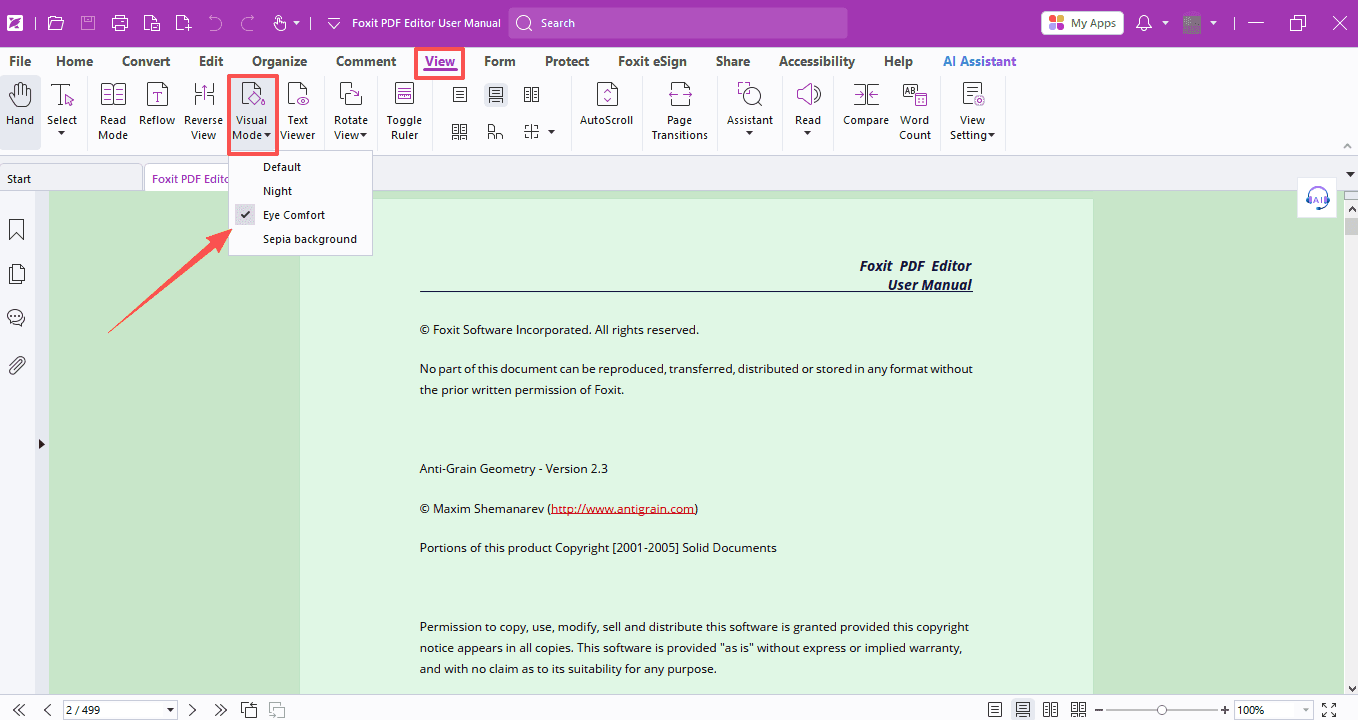Expand the left navigation panel arrow
Image resolution: width=1358 pixels, height=720 pixels.
41,443
